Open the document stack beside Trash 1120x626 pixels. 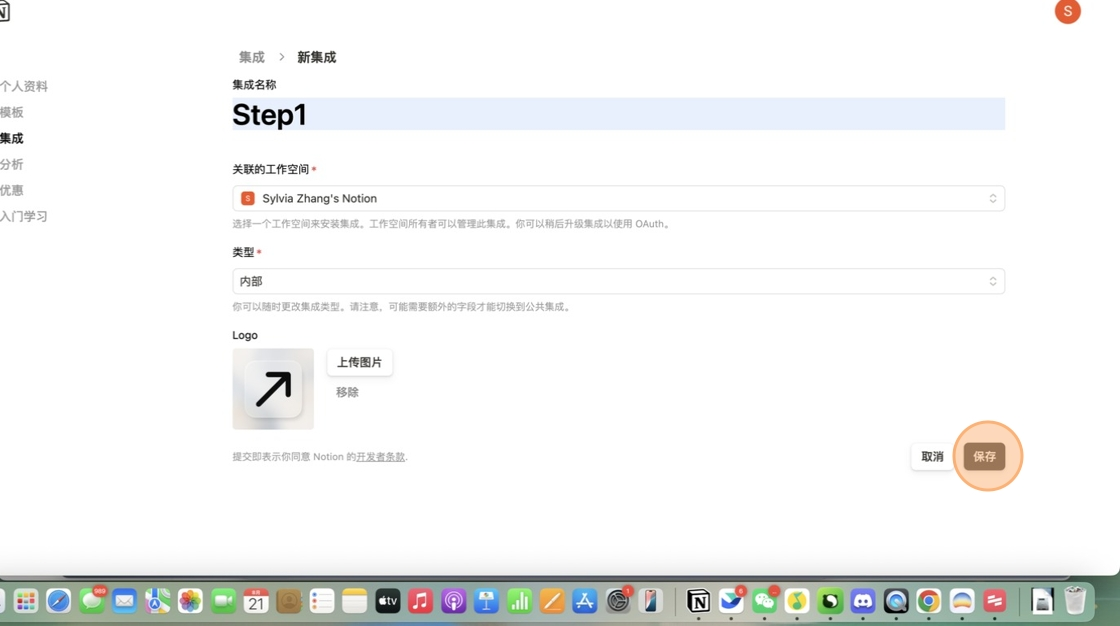[x=1042, y=601]
